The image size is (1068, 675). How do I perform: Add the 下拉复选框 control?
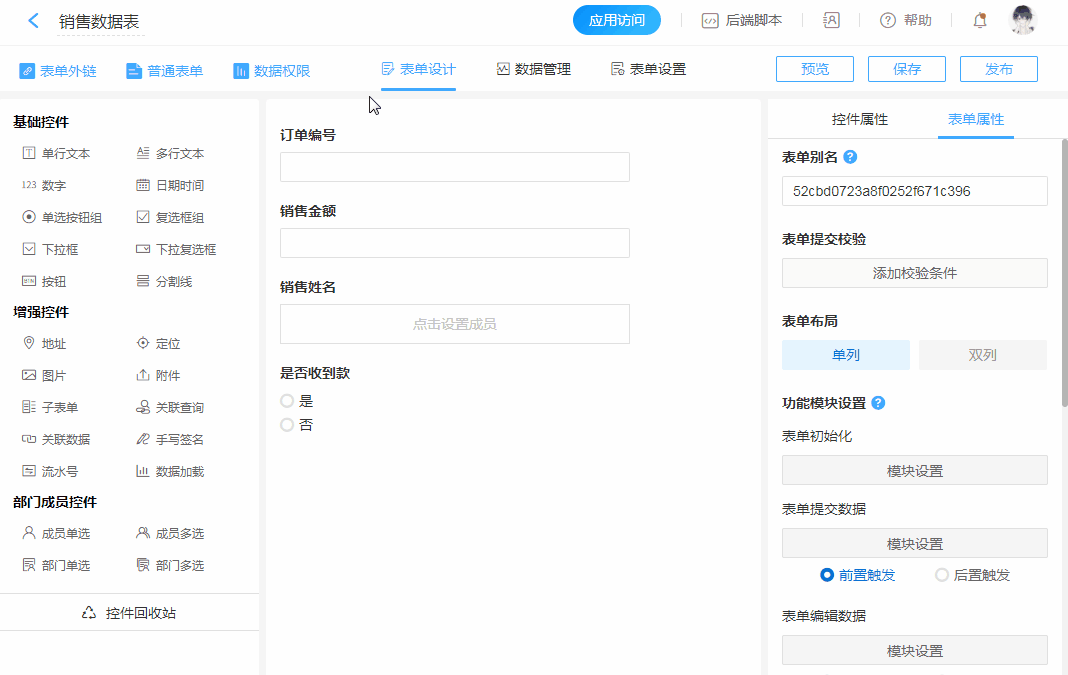pos(176,249)
